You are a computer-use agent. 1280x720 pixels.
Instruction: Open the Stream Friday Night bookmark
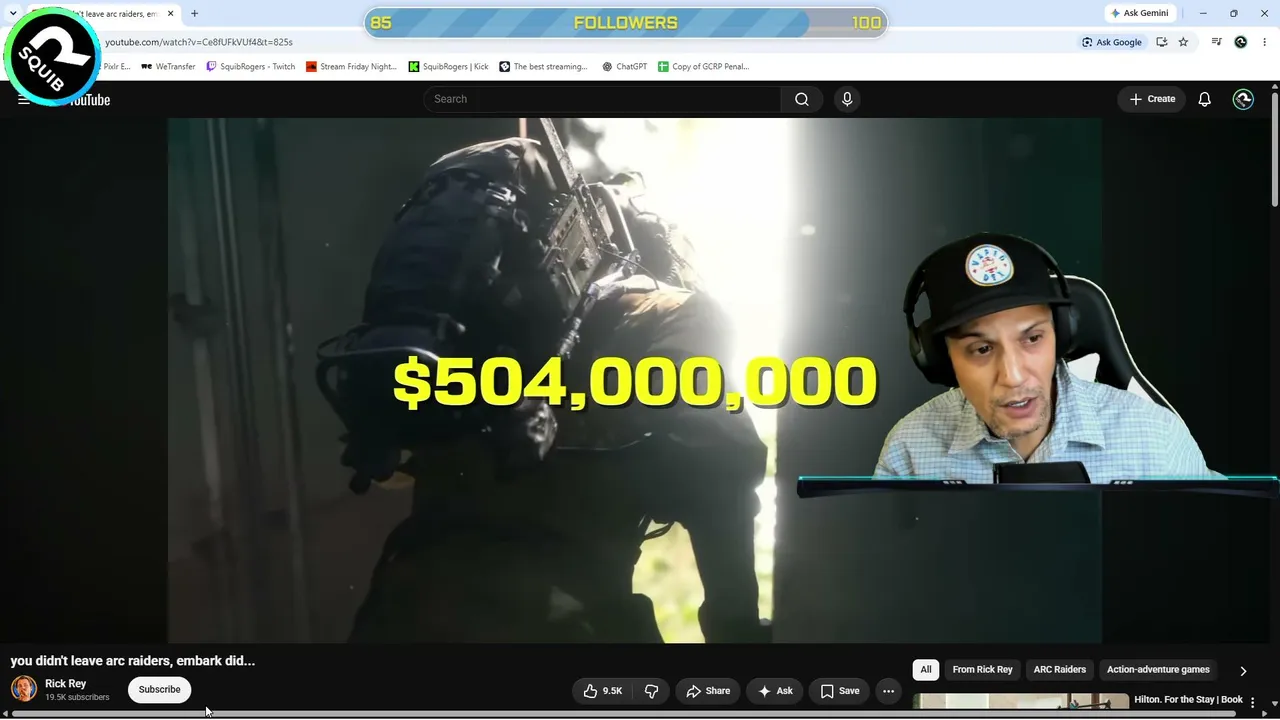[352, 67]
